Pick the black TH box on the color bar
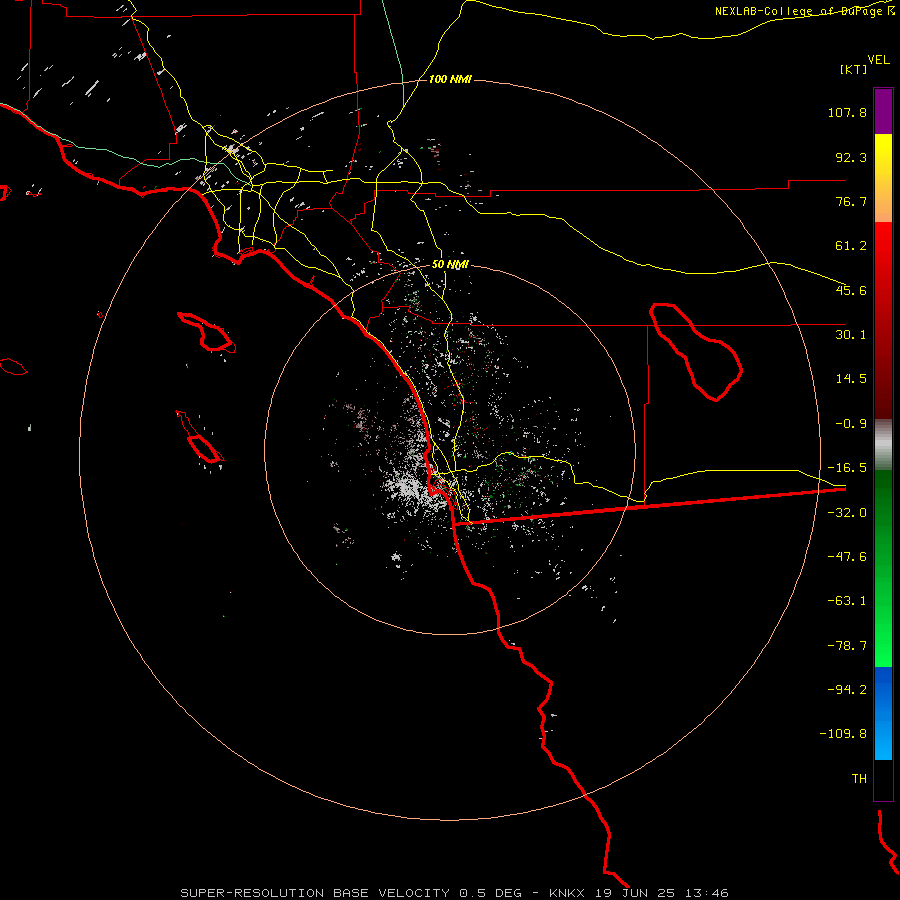Viewport: 900px width, 900px height. (883, 779)
